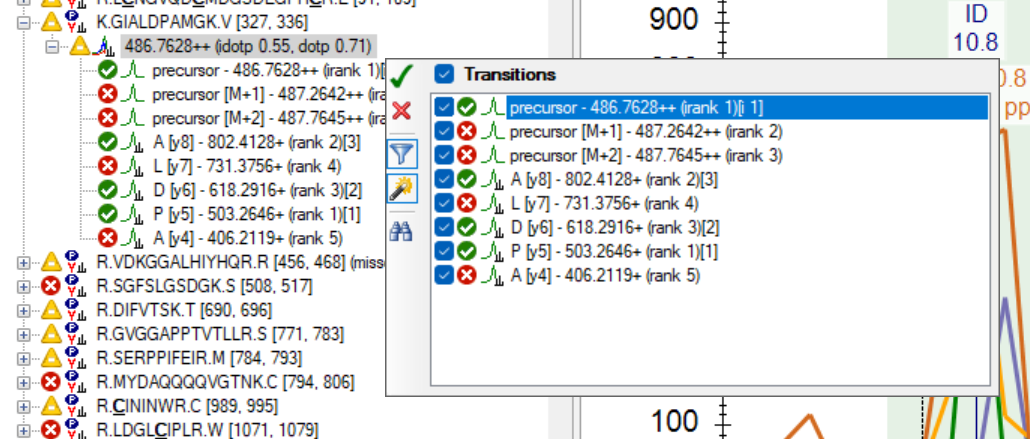Toggle the Transitions select-all checkbox

coord(445,74)
